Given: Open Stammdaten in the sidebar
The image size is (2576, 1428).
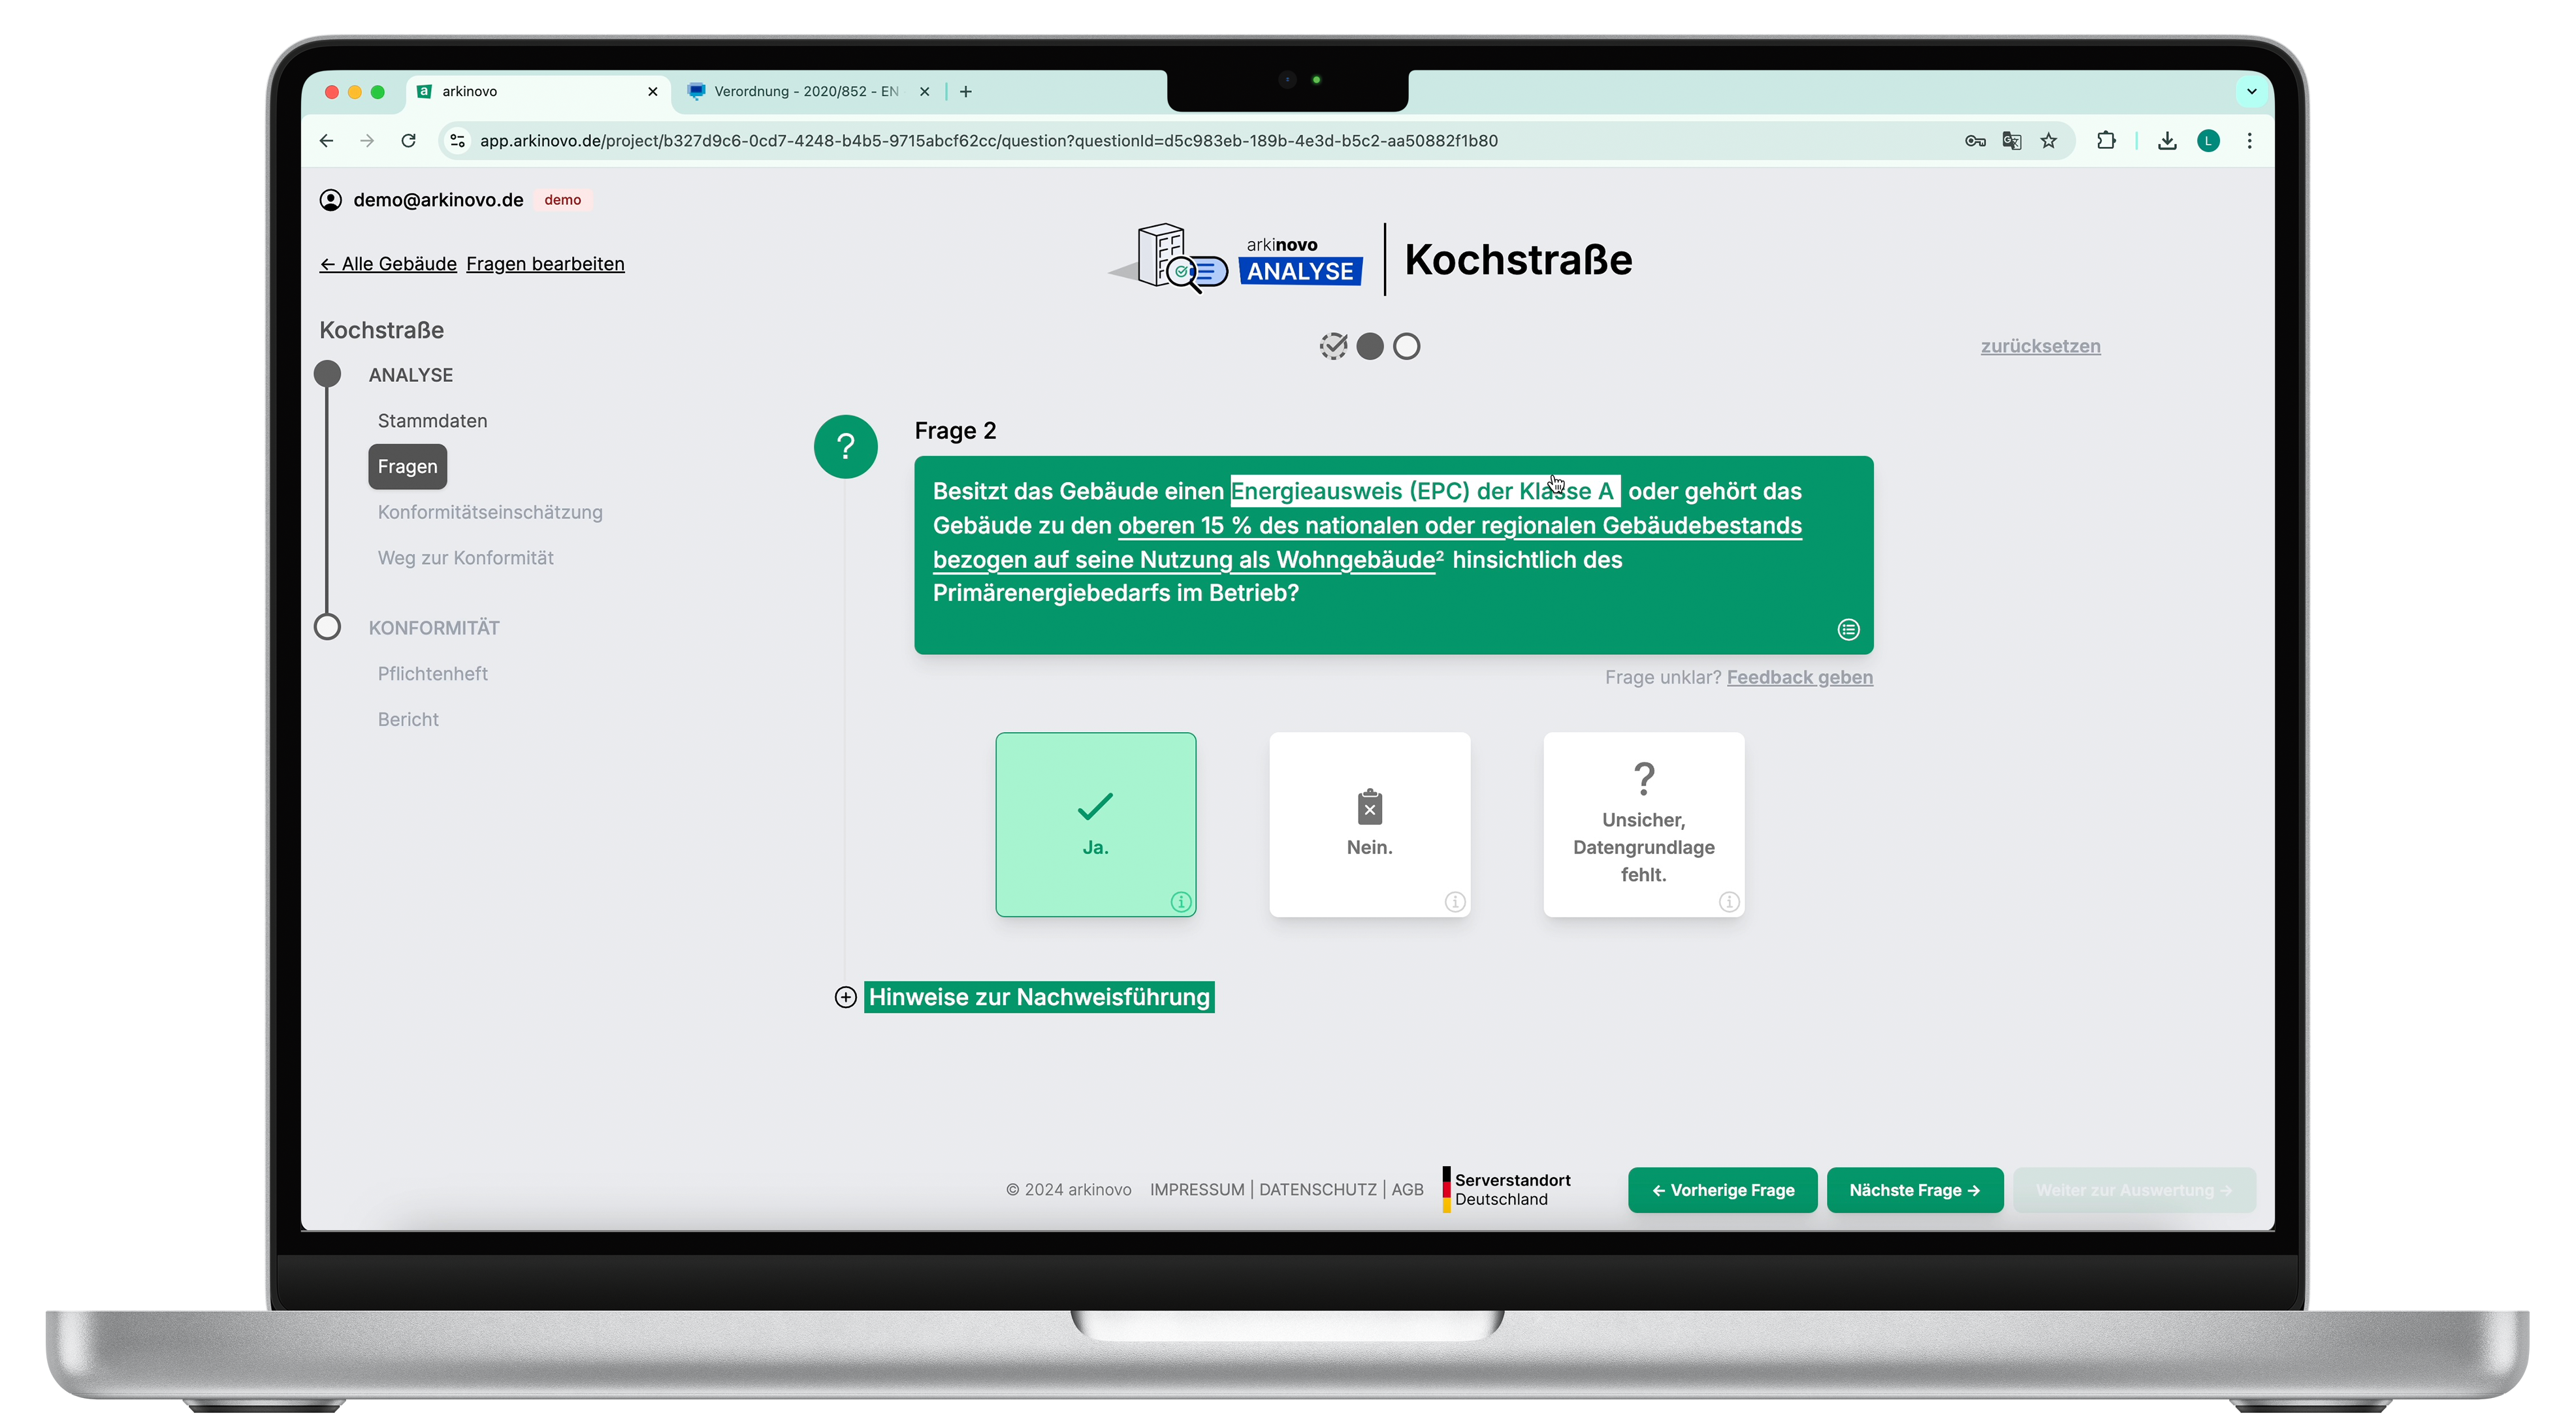Looking at the screenshot, I should tap(432, 421).
